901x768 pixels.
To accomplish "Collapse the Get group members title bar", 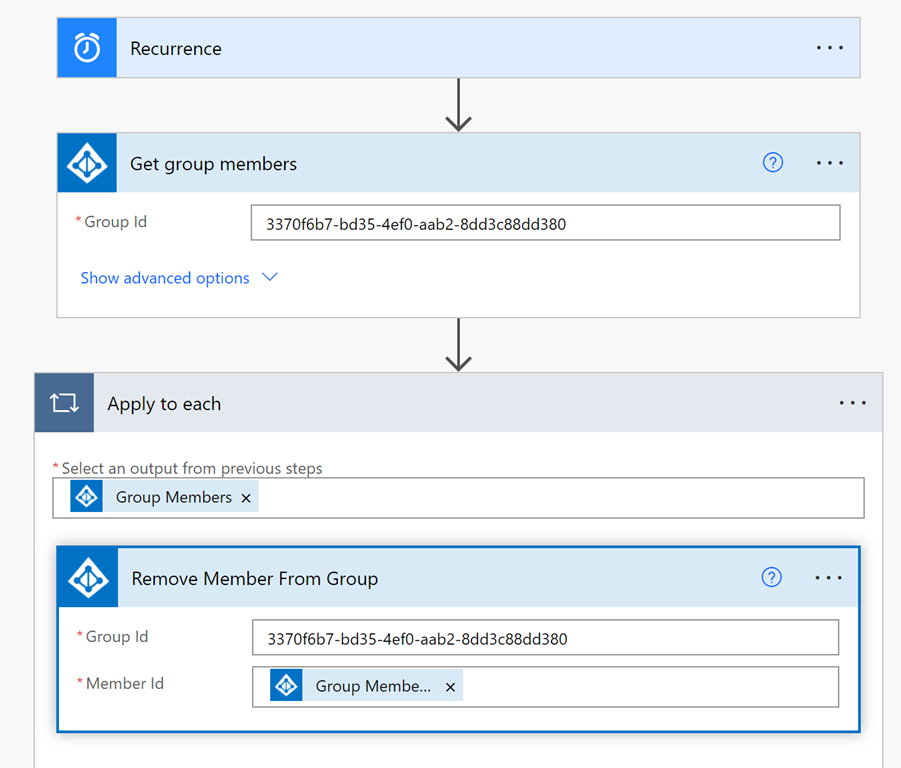I will 450,163.
